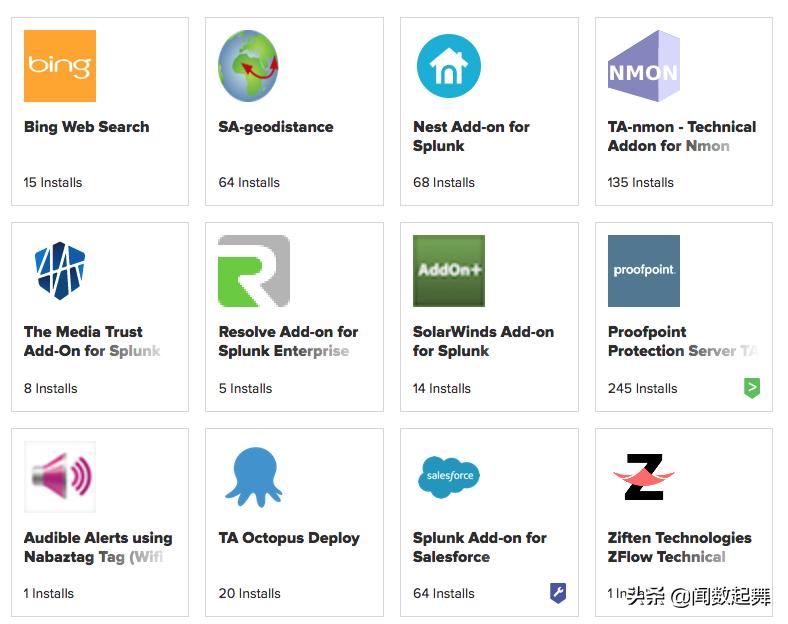Select the green AddOn+ SolarWinds icon
The height and width of the screenshot is (624, 788).
click(x=449, y=271)
